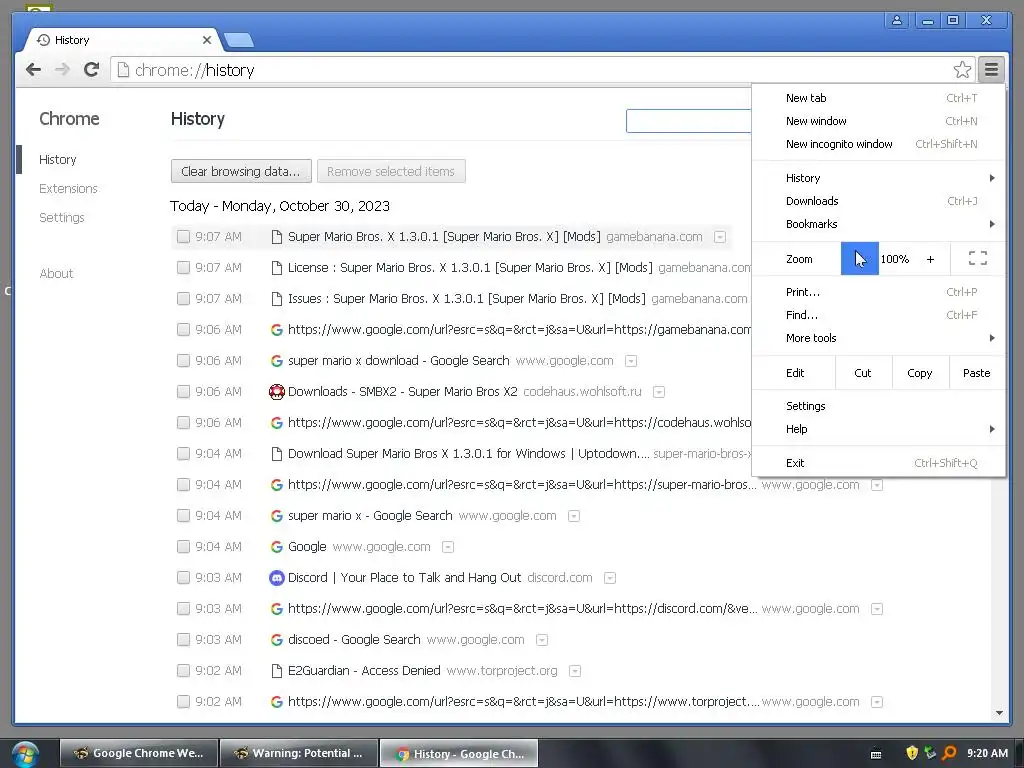Click the page icon beside the License entry
Image resolution: width=1024 pixels, height=768 pixels.
tap(277, 268)
